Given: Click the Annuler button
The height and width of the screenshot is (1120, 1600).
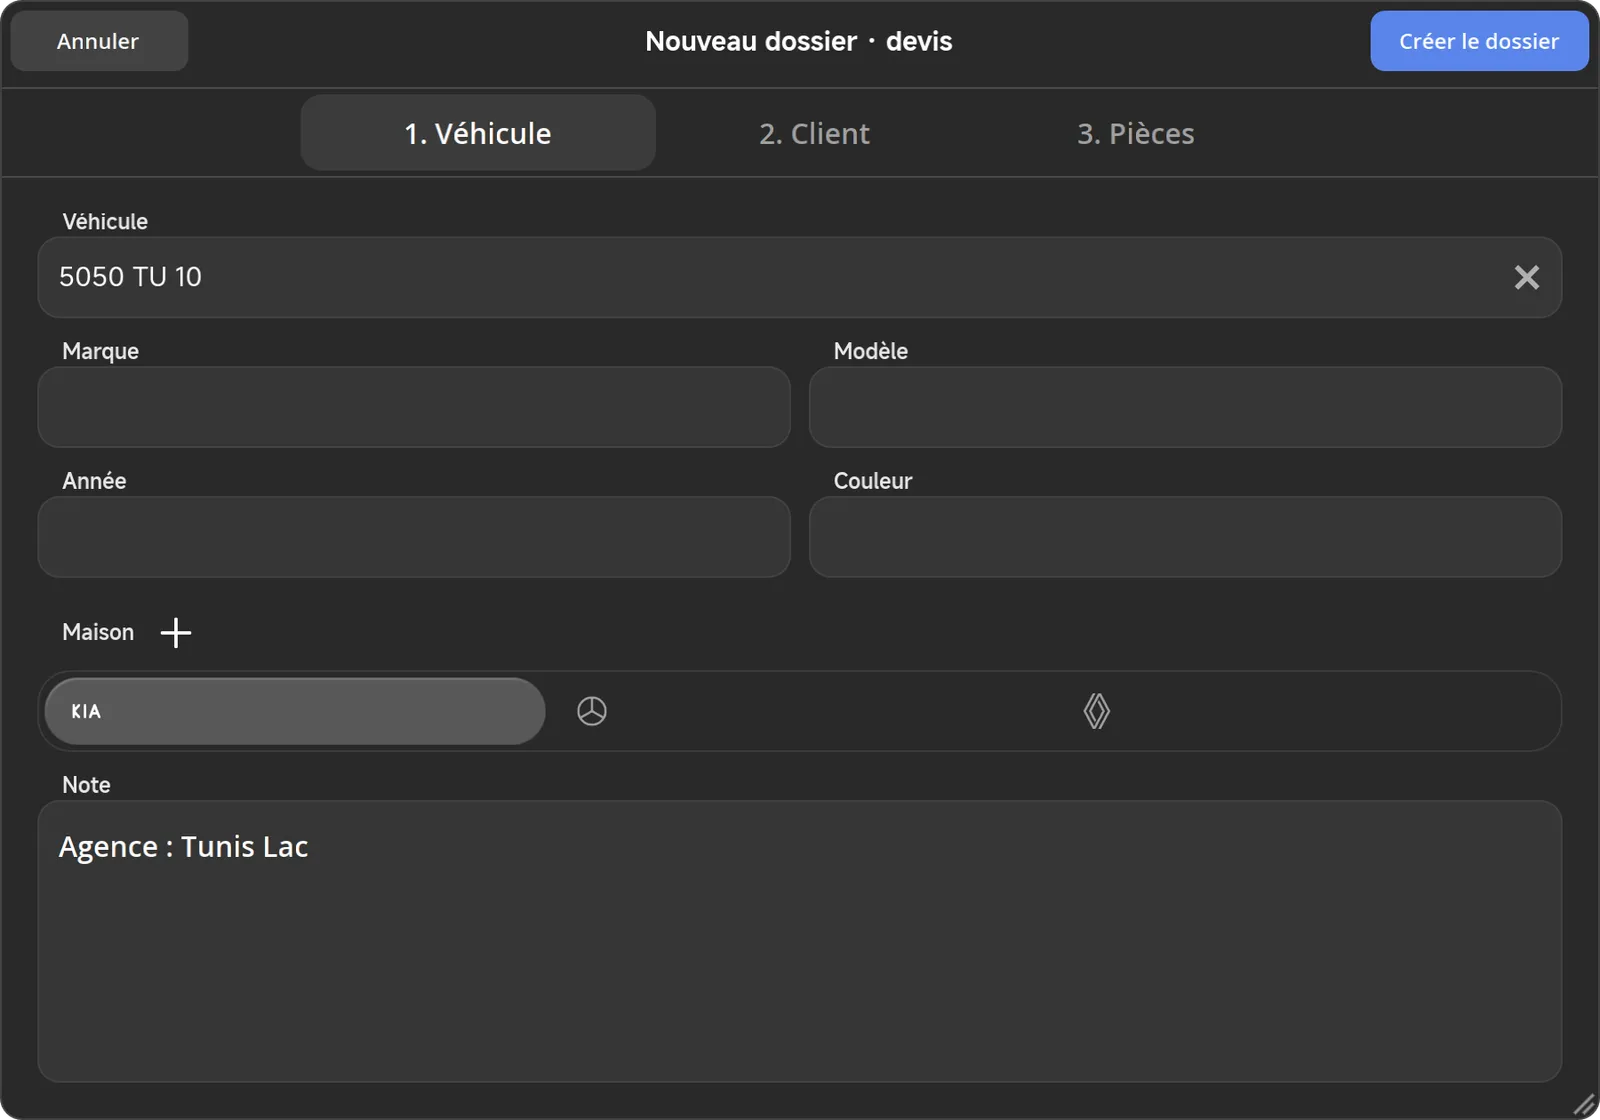Looking at the screenshot, I should tap(99, 41).
